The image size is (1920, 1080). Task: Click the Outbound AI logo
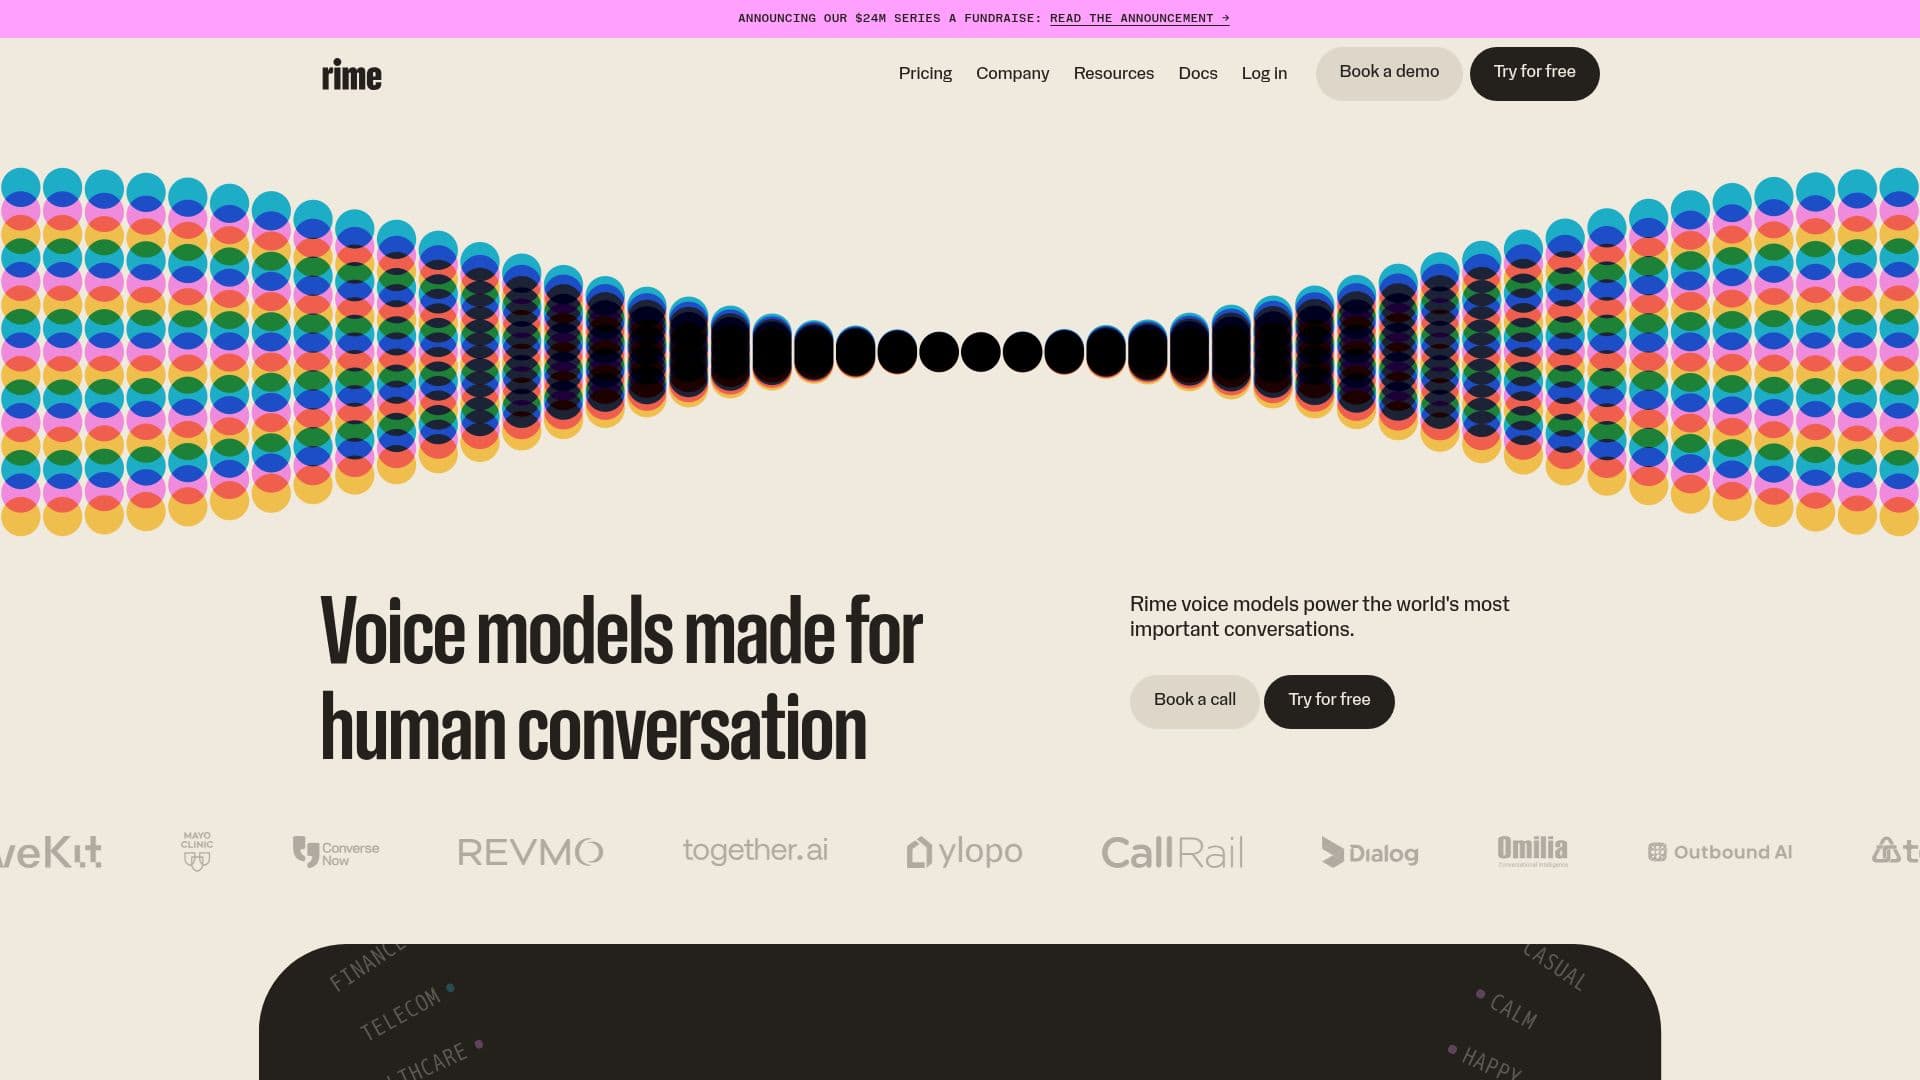[1720, 852]
